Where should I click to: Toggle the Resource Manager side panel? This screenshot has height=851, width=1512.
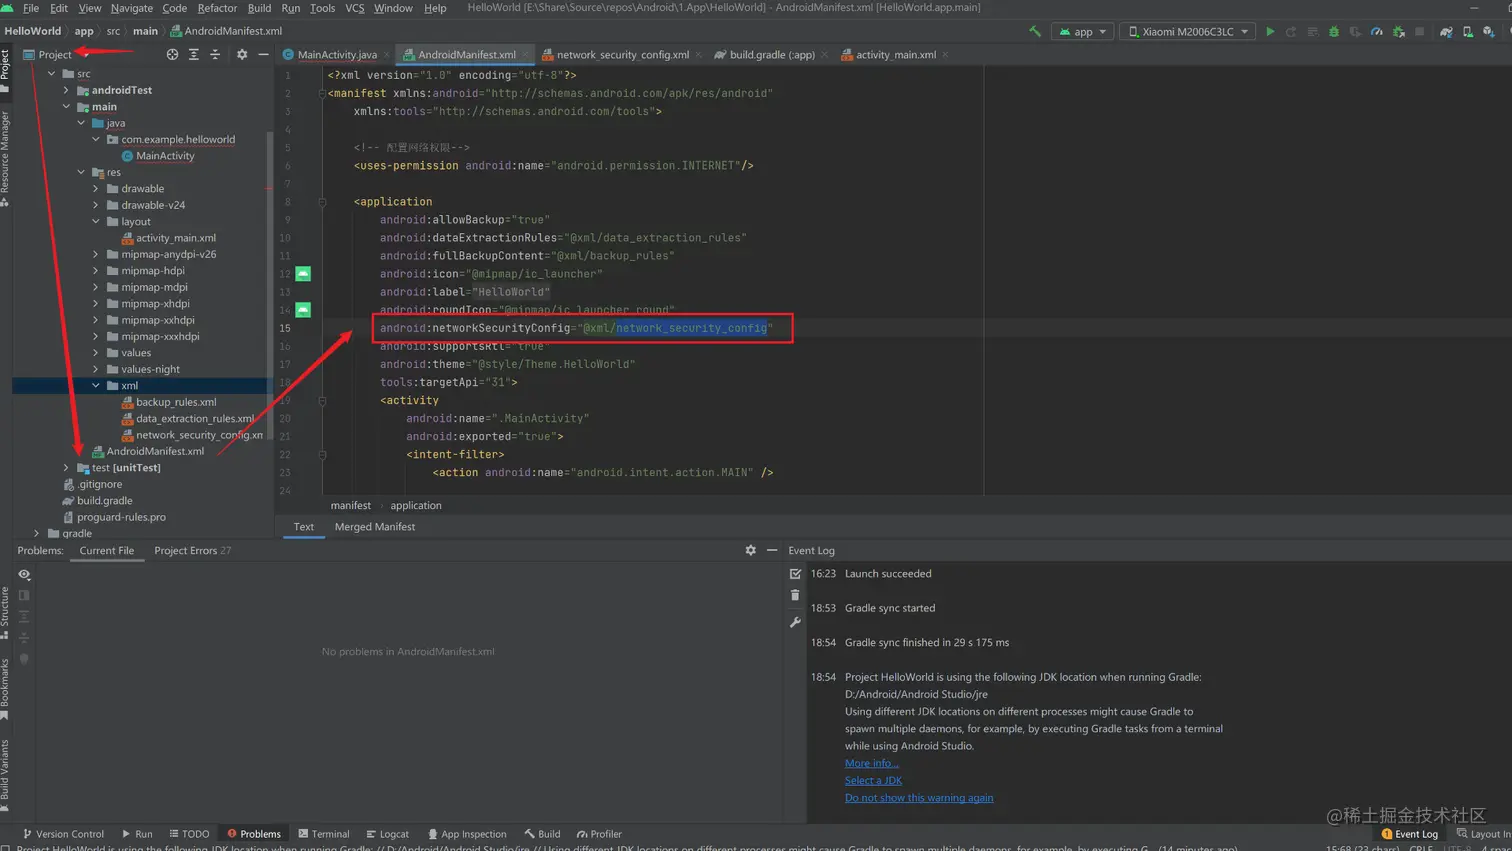[5, 158]
